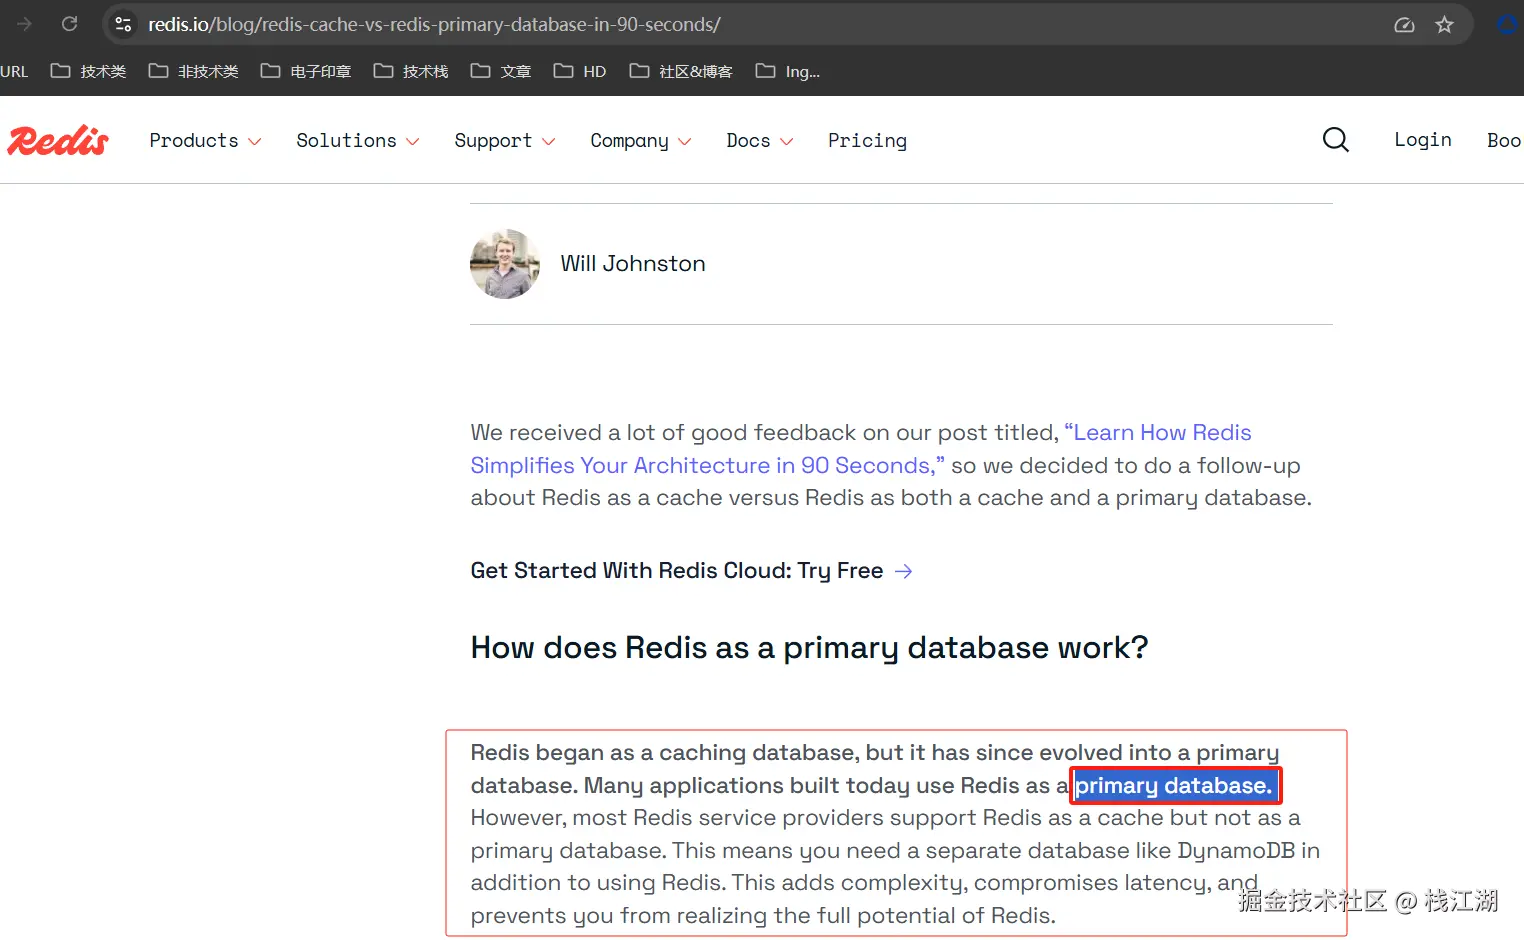1524x940 pixels.
Task: Open the Learn How Redis Simplifies article link
Action: (x=860, y=449)
